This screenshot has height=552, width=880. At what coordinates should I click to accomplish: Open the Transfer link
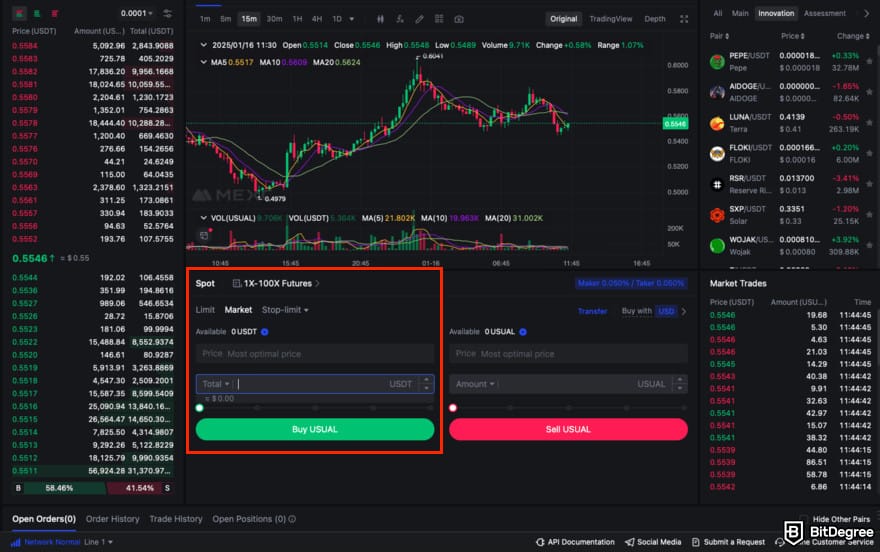[x=592, y=311]
